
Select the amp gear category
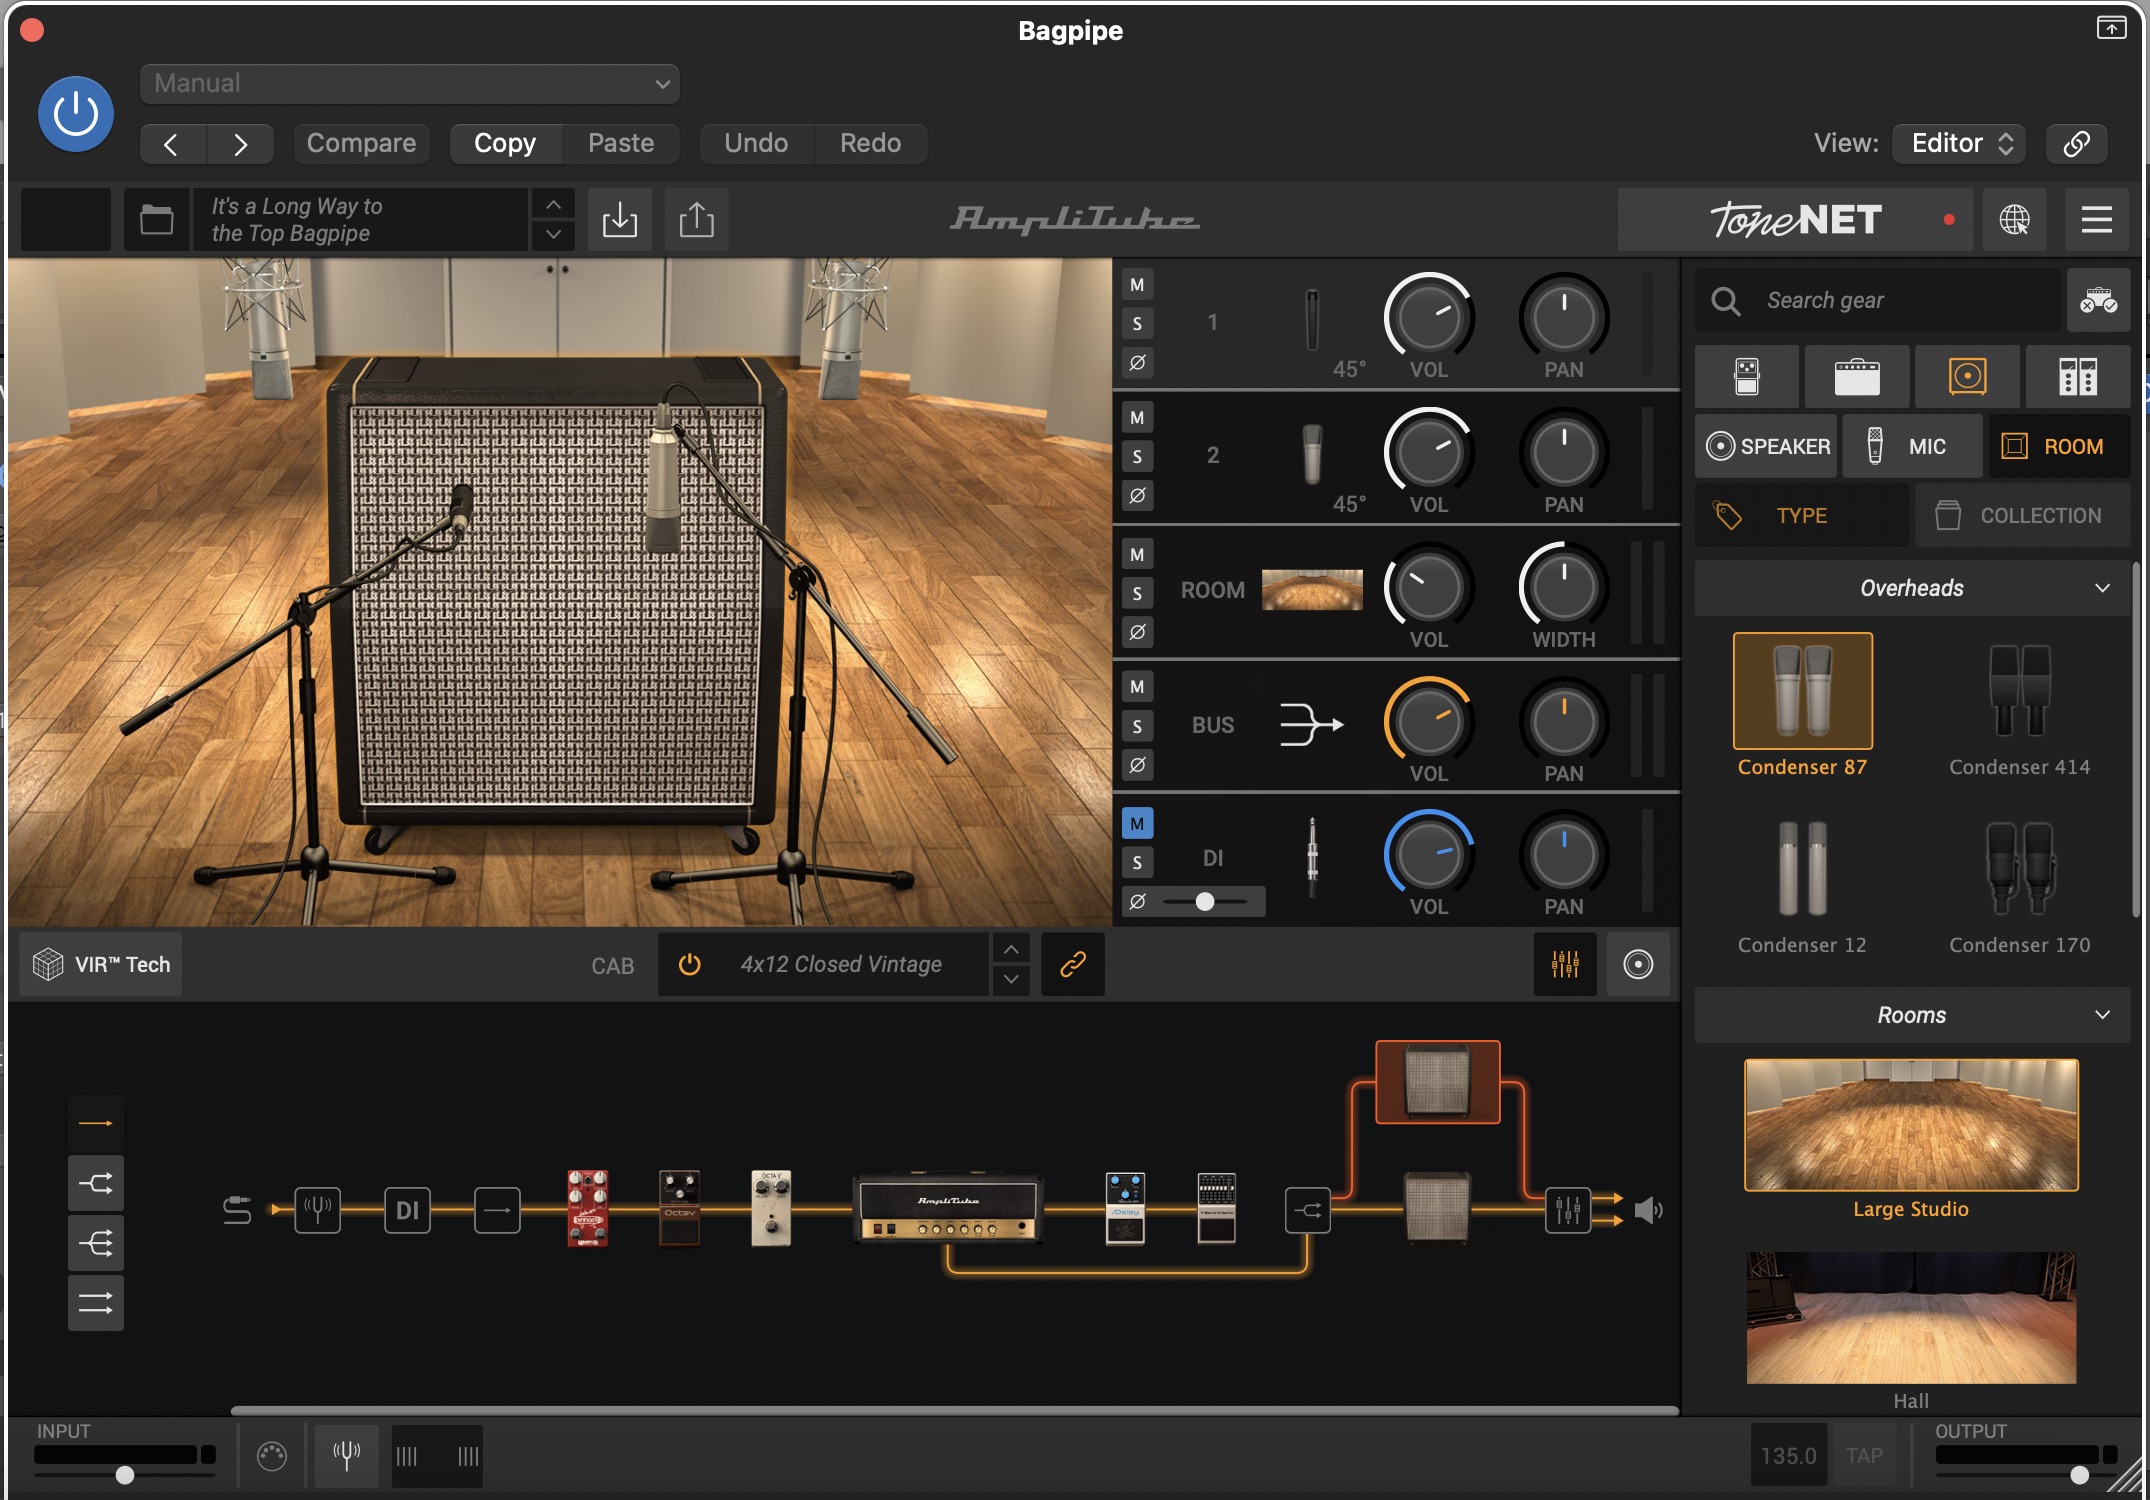click(x=1857, y=377)
